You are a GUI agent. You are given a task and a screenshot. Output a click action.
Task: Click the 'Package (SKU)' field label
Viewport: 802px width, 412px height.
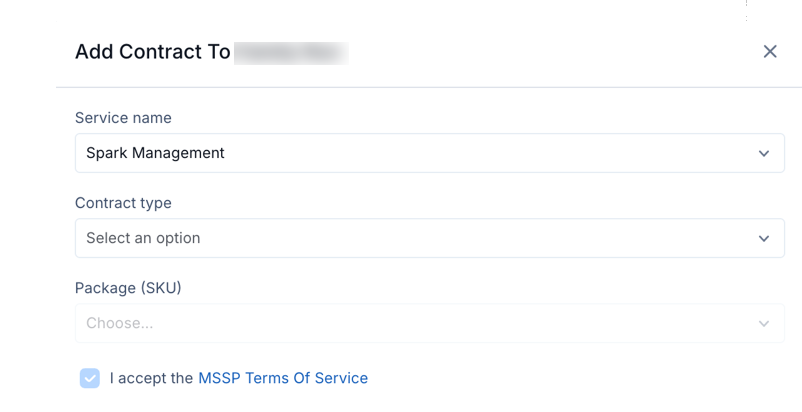point(128,288)
